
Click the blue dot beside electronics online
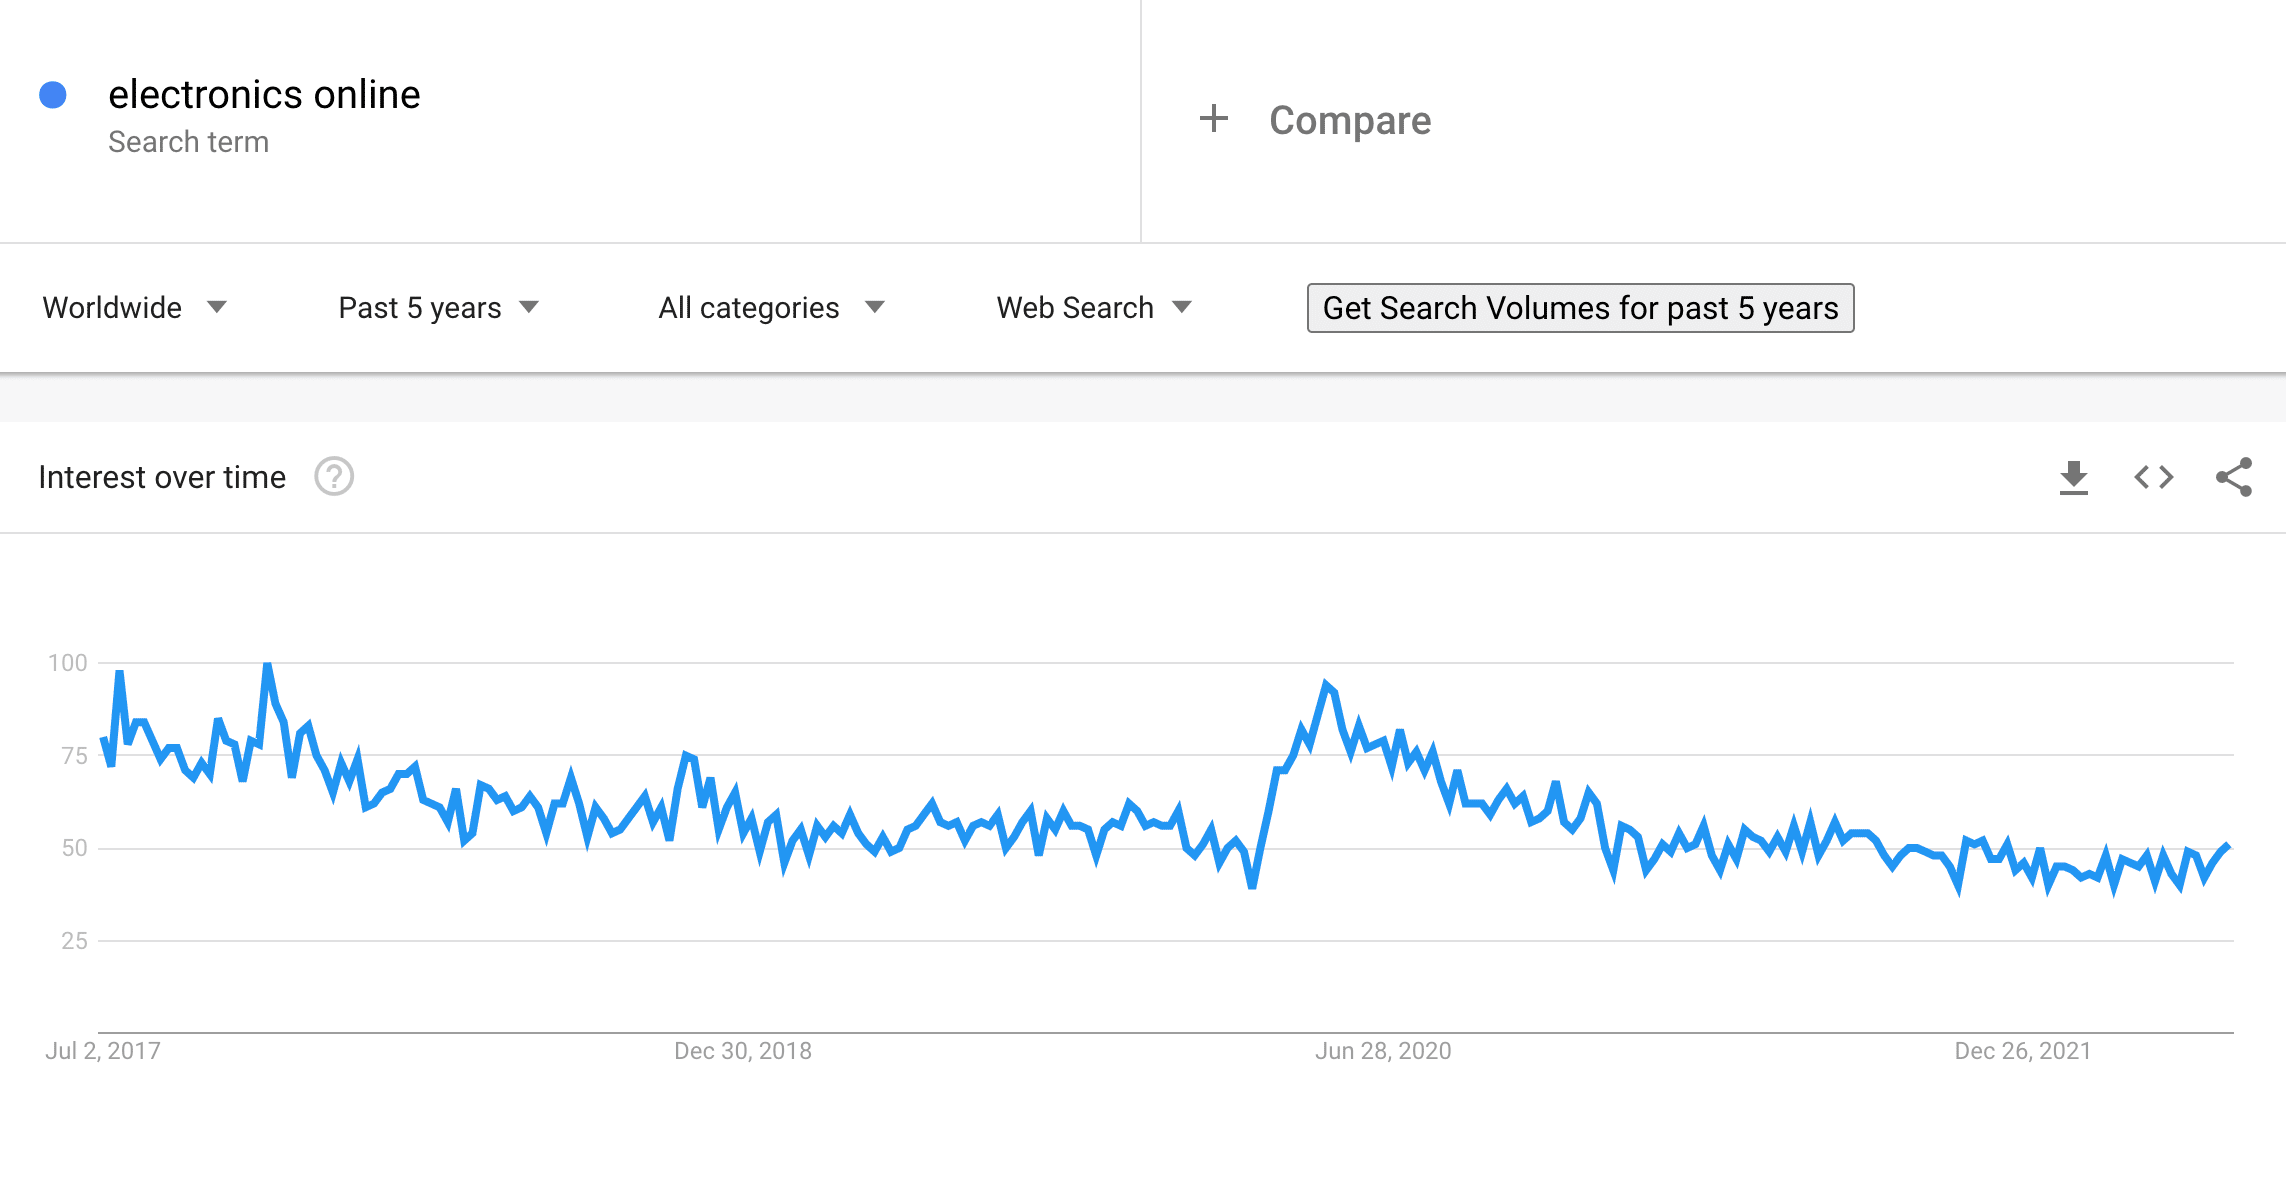pyautogui.click(x=54, y=95)
